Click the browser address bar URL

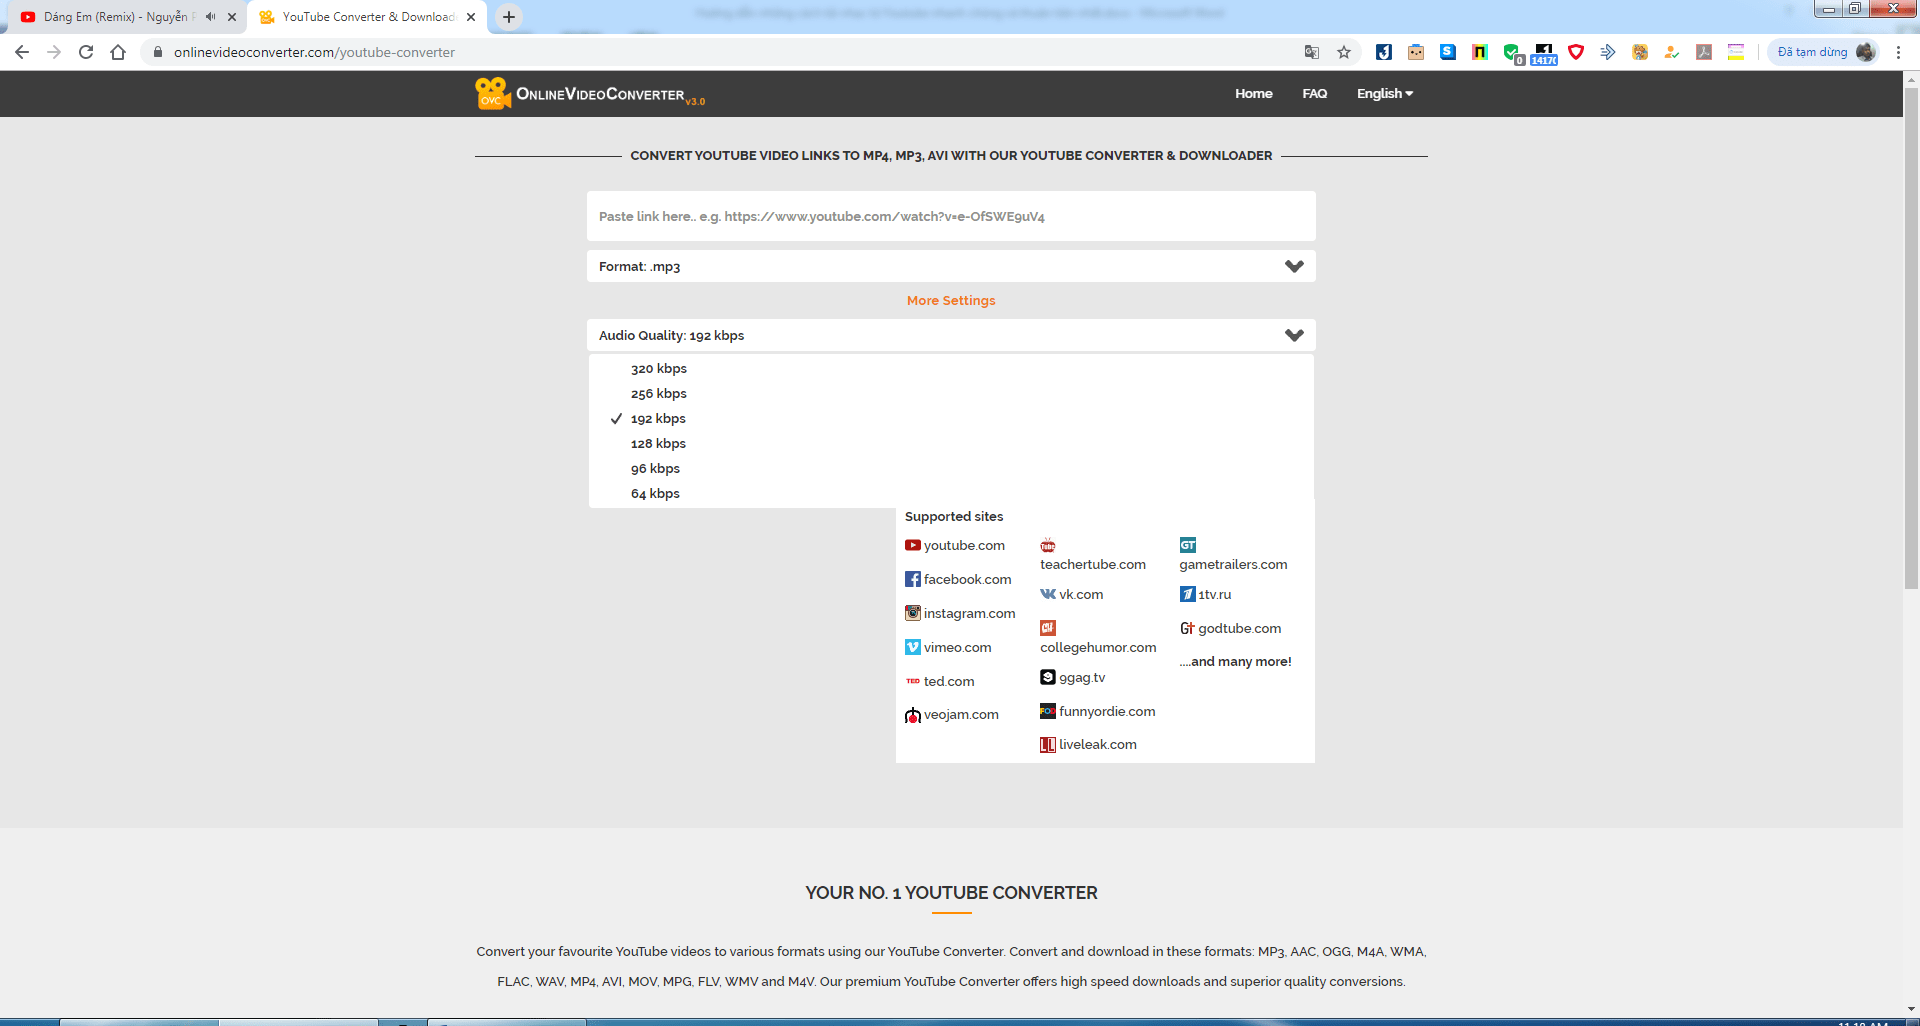coord(314,52)
